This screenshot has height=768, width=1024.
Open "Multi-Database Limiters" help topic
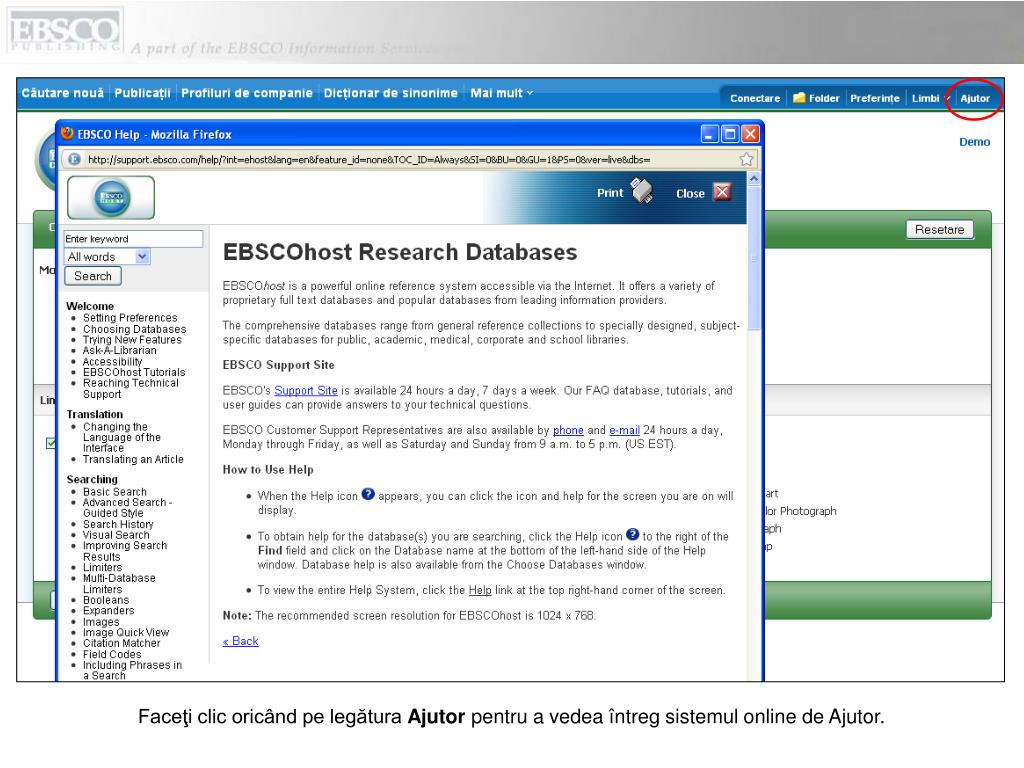point(119,584)
